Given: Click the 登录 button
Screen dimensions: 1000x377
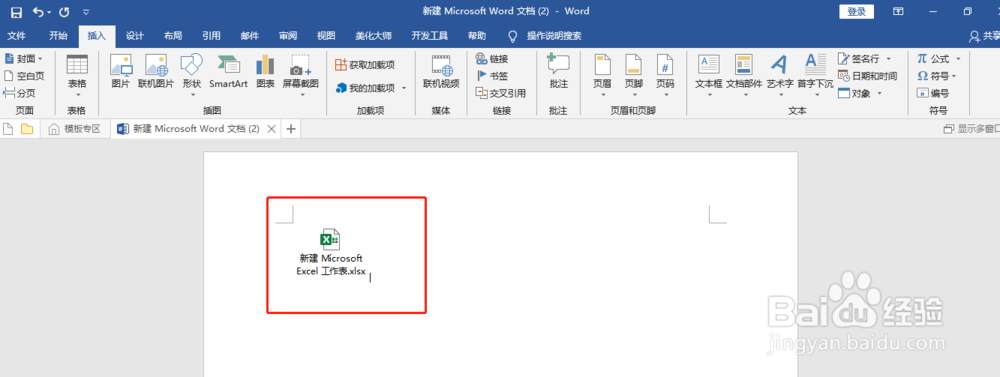Looking at the screenshot, I should pyautogui.click(x=857, y=11).
